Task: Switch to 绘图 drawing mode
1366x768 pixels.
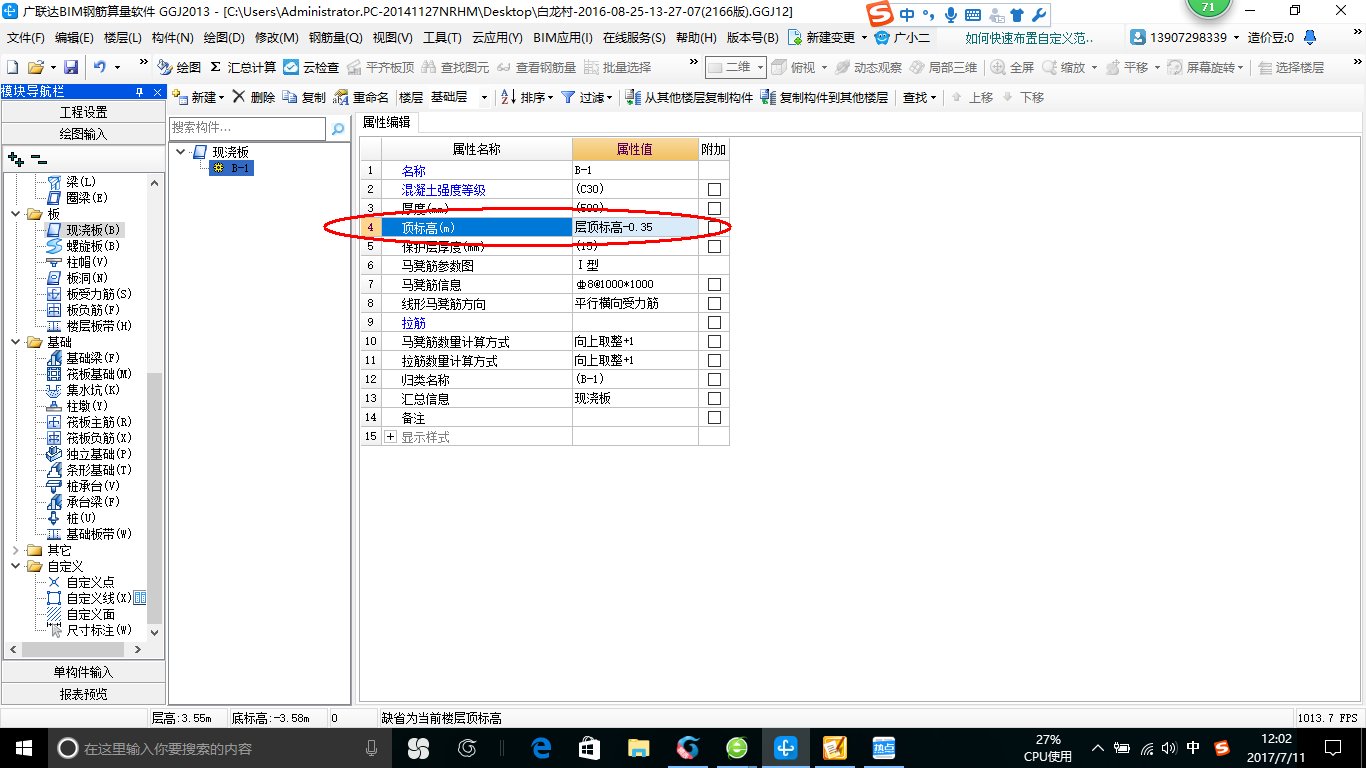Action: click(179, 67)
